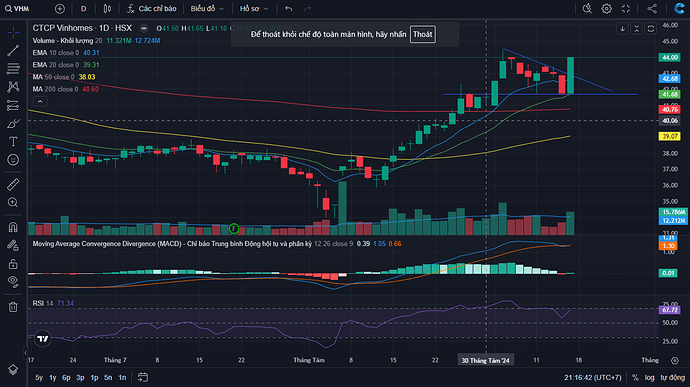Toggle the maximize pane icon
The height and width of the screenshot is (387, 690).
coord(650,29)
